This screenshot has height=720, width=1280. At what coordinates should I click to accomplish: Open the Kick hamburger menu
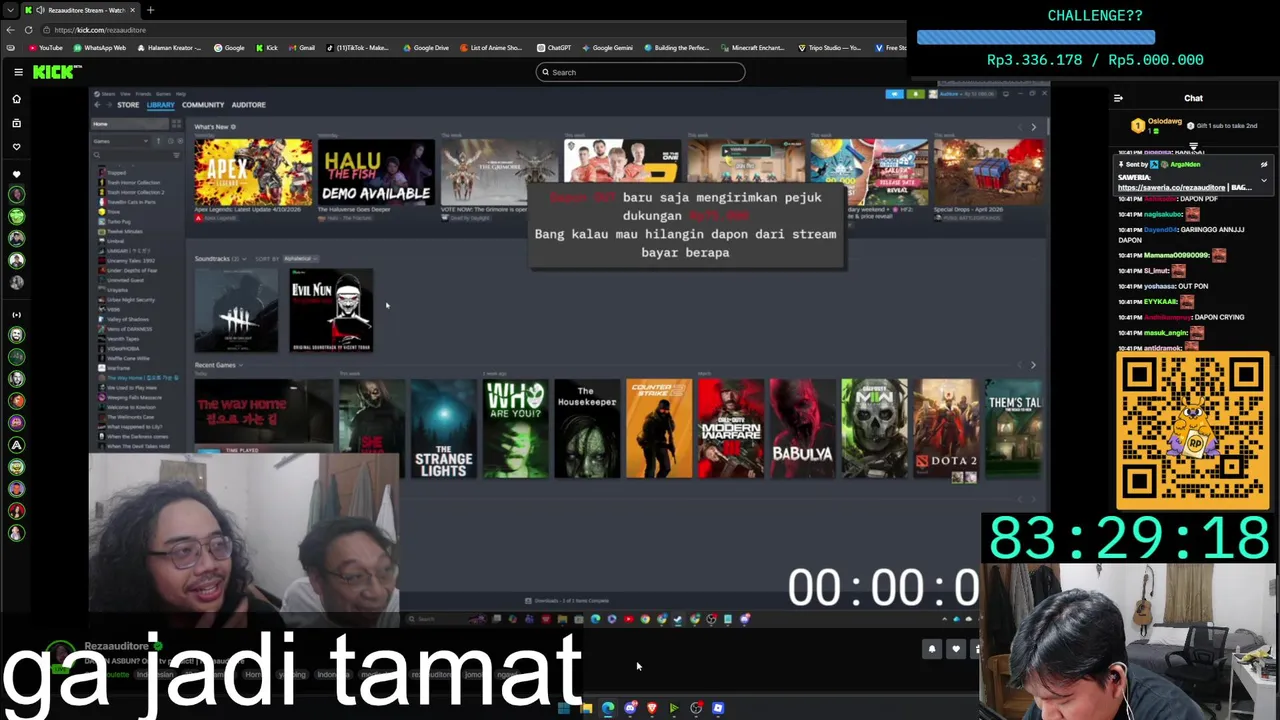(x=18, y=72)
